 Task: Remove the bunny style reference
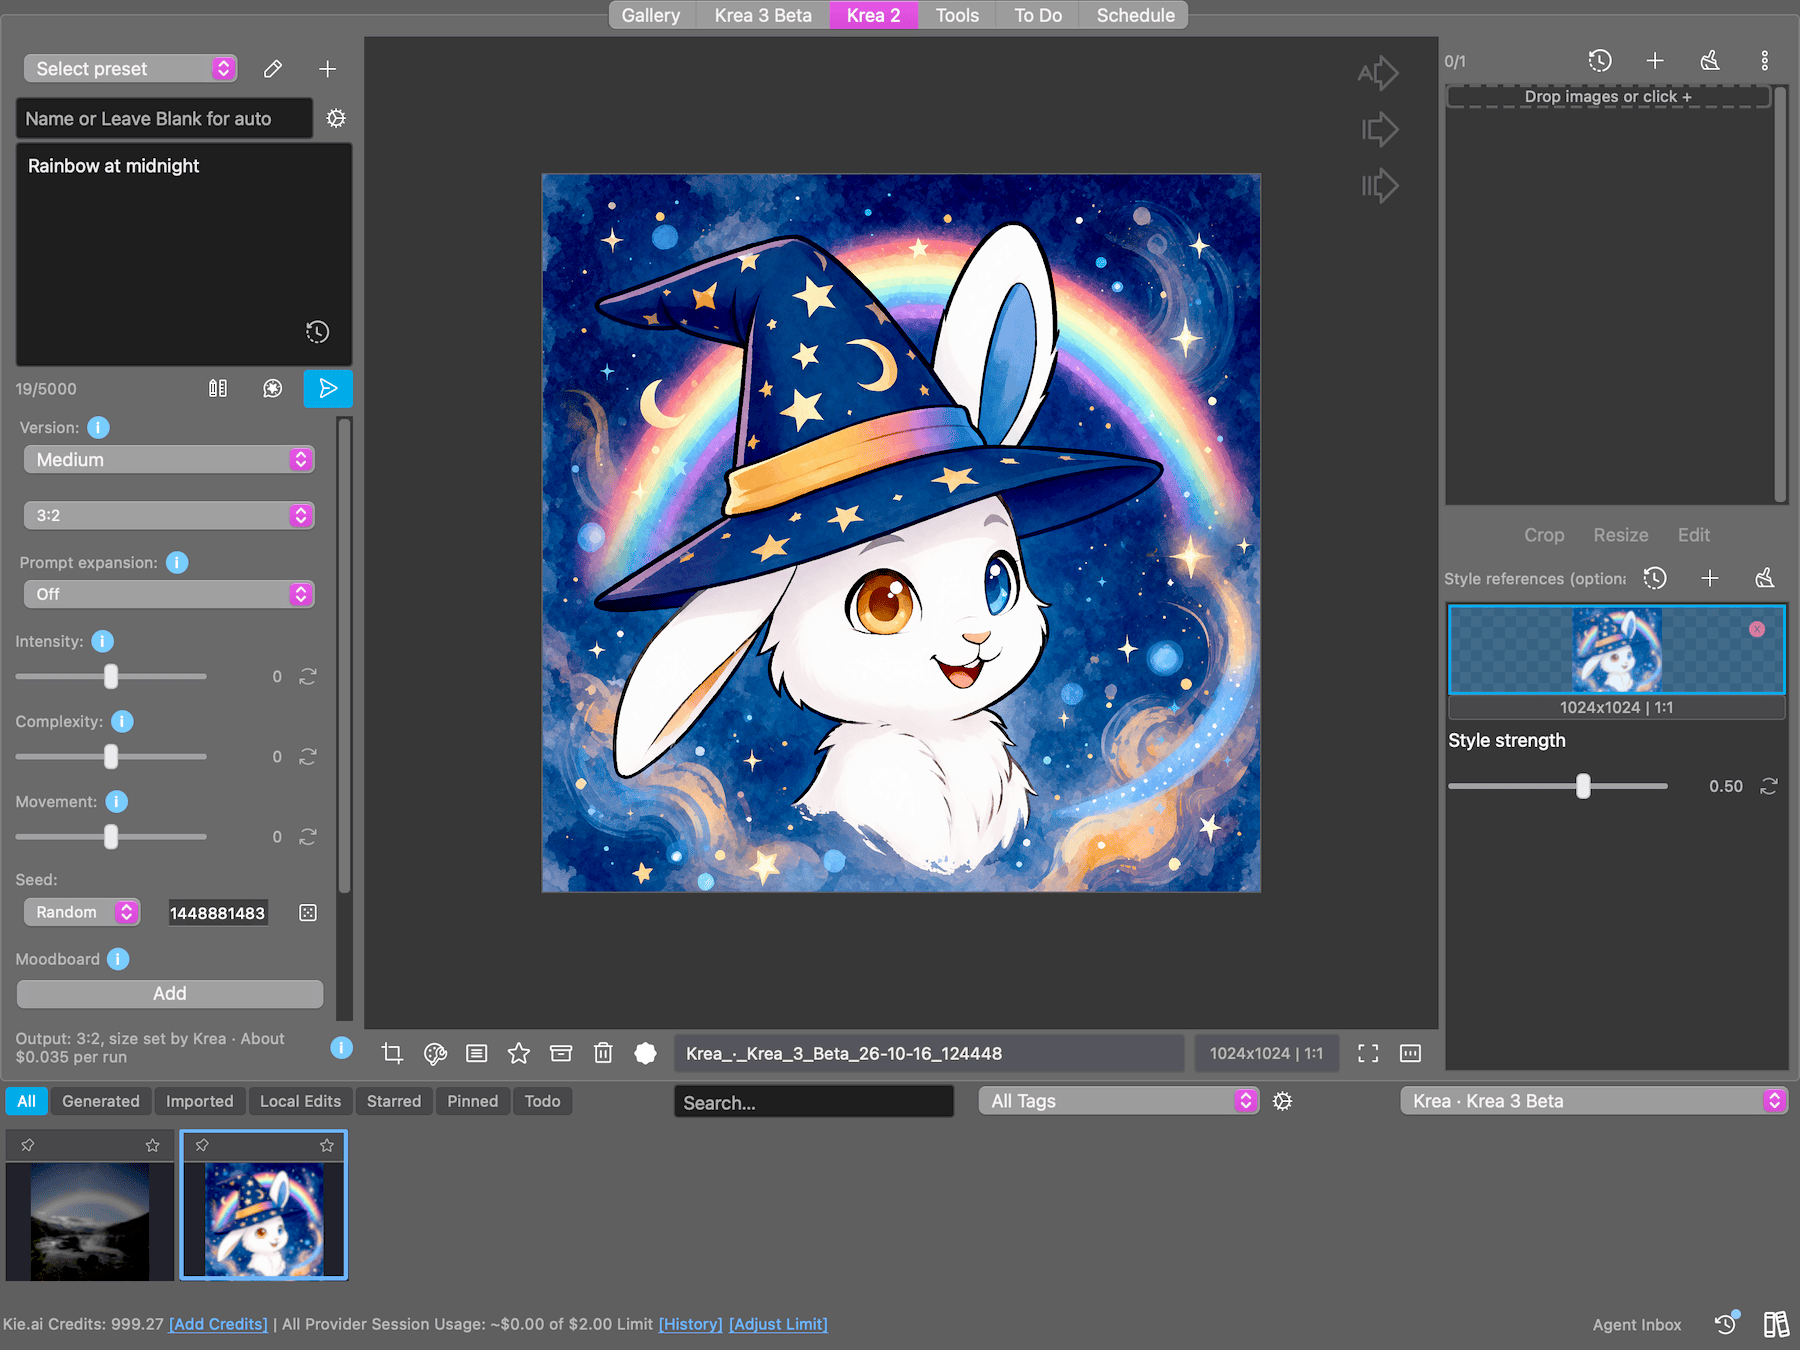click(1757, 629)
